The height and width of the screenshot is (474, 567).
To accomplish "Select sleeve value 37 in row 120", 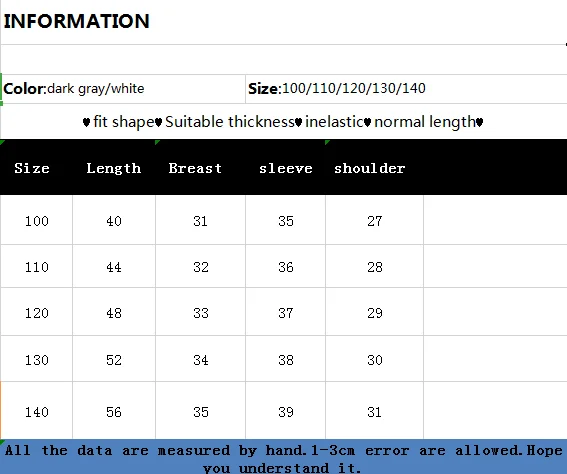I will (286, 313).
